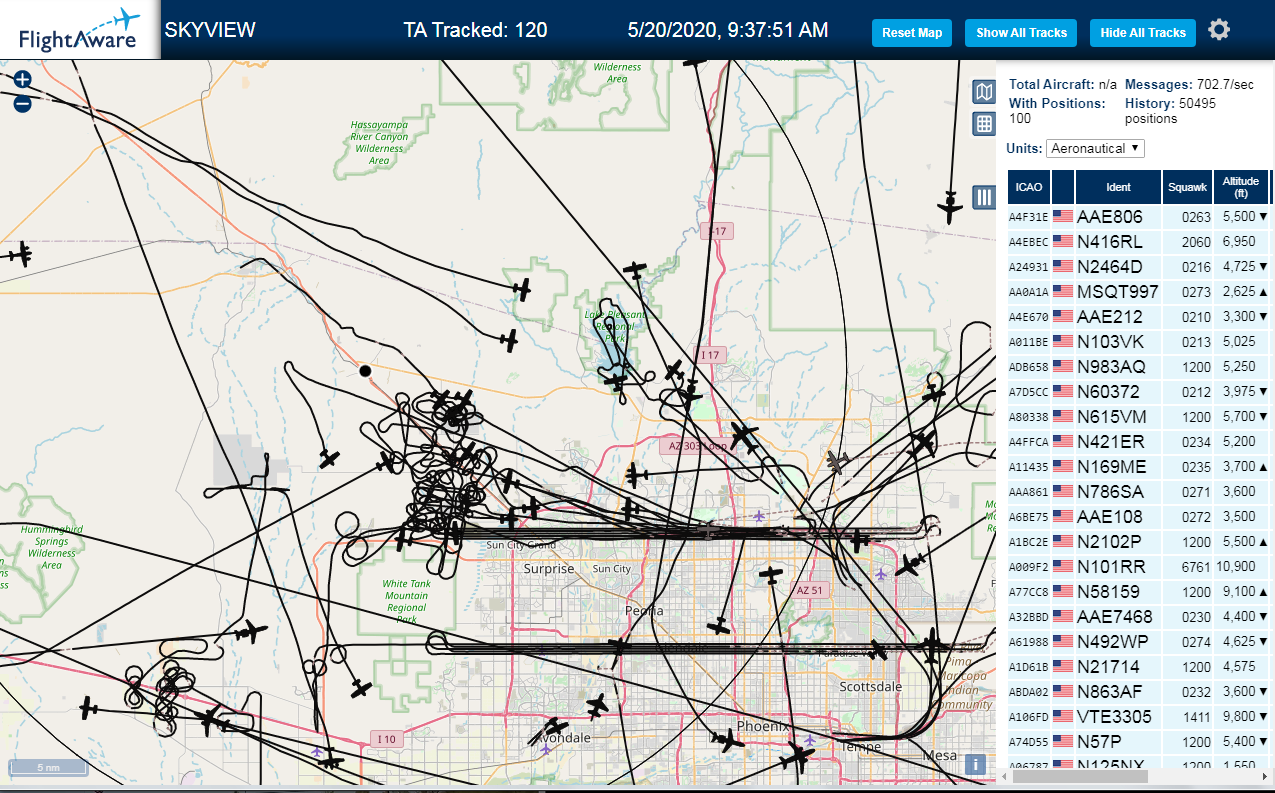Viewport: 1275px width, 793px height.
Task: Click the TA Tracked: 120 counter
Action: click(x=475, y=30)
